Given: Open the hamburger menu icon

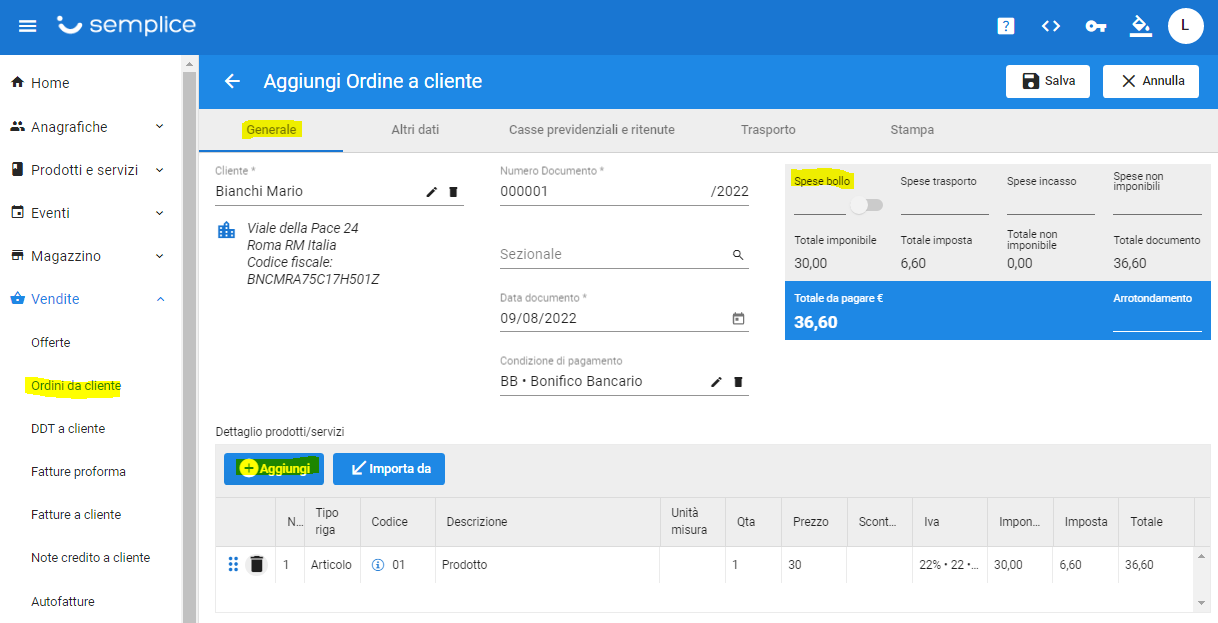Looking at the screenshot, I should 28,26.
